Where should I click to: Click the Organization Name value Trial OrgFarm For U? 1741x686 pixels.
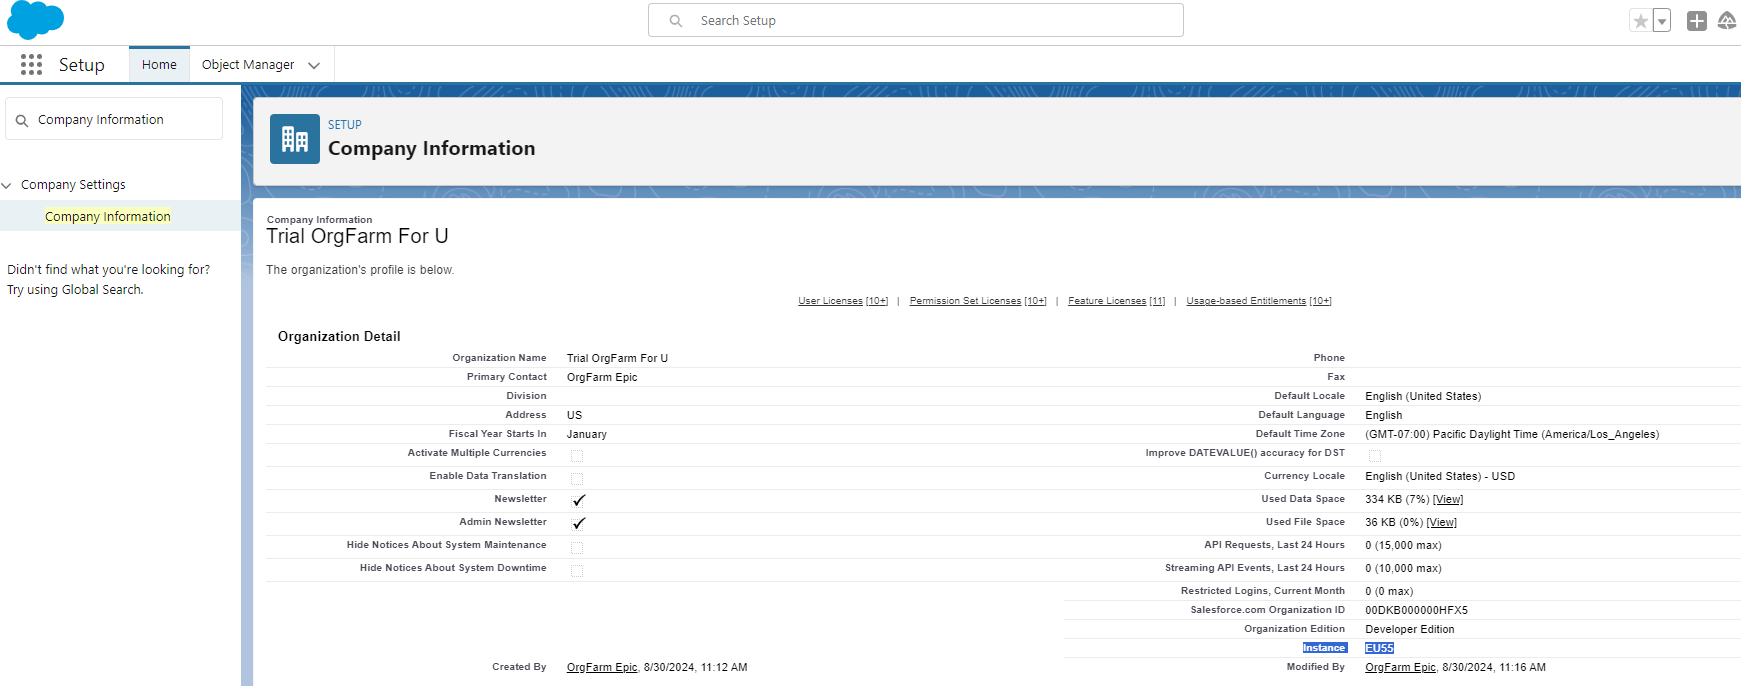tap(617, 358)
